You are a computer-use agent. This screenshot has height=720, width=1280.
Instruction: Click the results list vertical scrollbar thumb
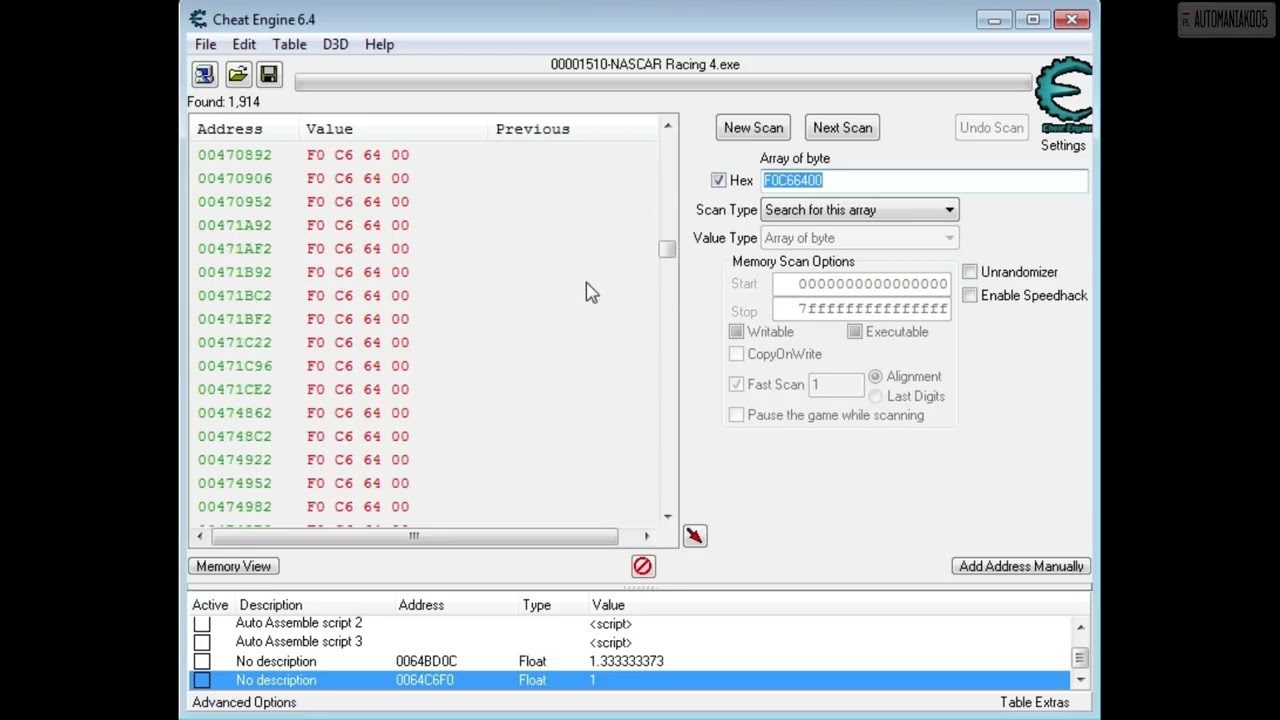[667, 249]
